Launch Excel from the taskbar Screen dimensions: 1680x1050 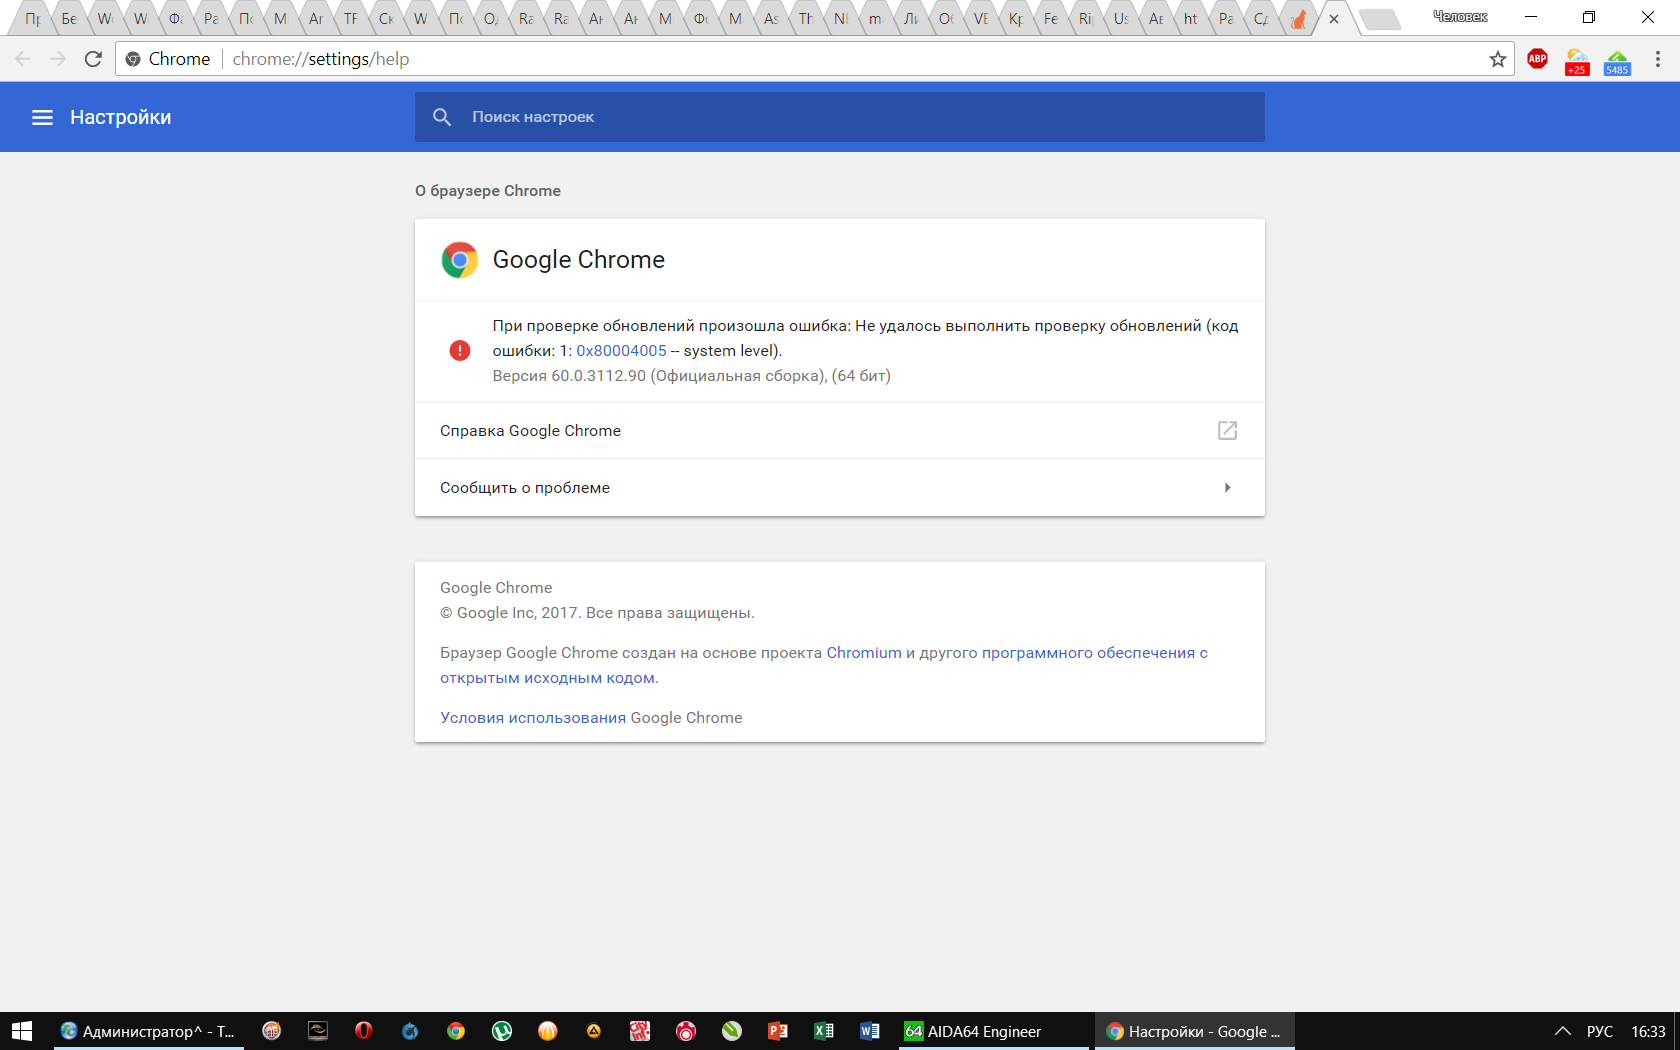[823, 1031]
